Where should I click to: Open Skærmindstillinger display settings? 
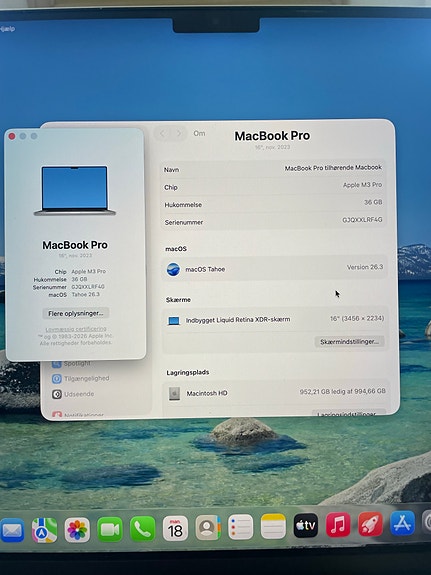click(x=349, y=342)
